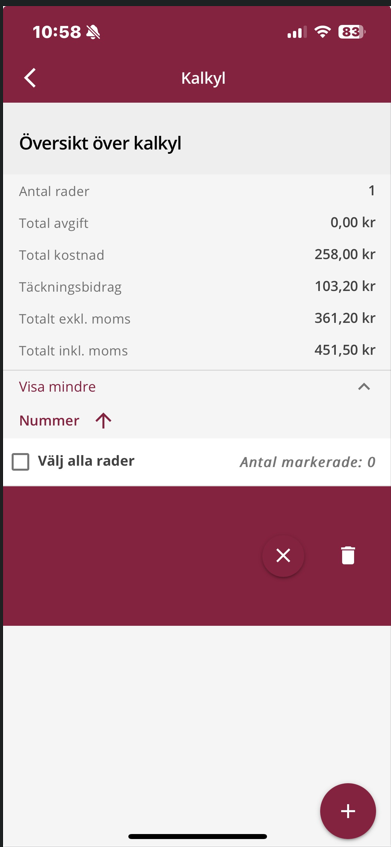Dismiss with the round X button
391x847 pixels.
tap(283, 555)
